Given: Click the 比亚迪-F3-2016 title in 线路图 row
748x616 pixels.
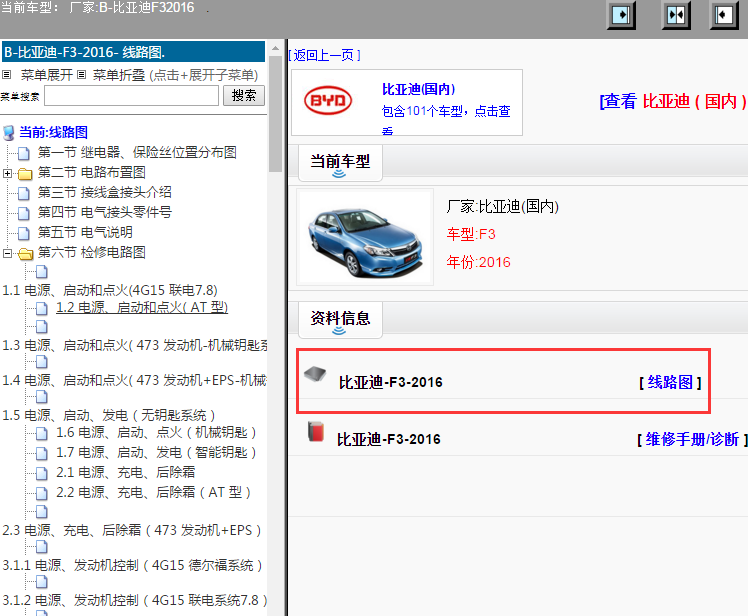Looking at the screenshot, I should 391,382.
